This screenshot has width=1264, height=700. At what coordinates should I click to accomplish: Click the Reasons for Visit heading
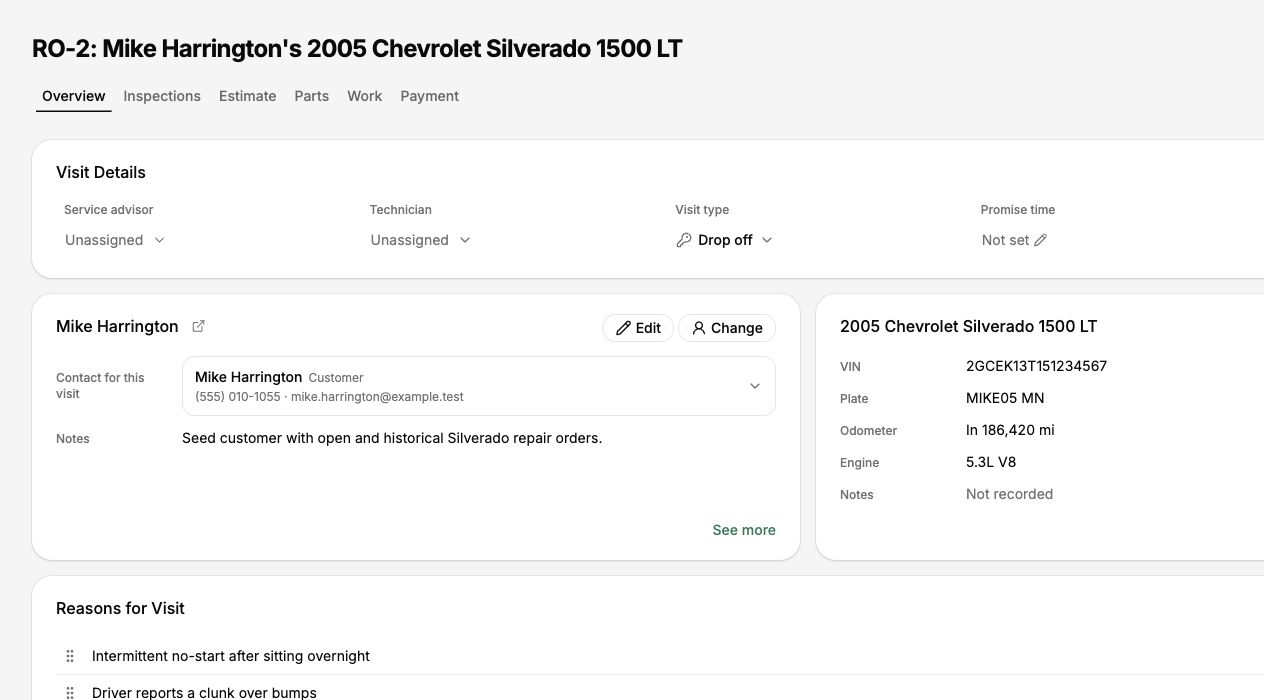[120, 608]
